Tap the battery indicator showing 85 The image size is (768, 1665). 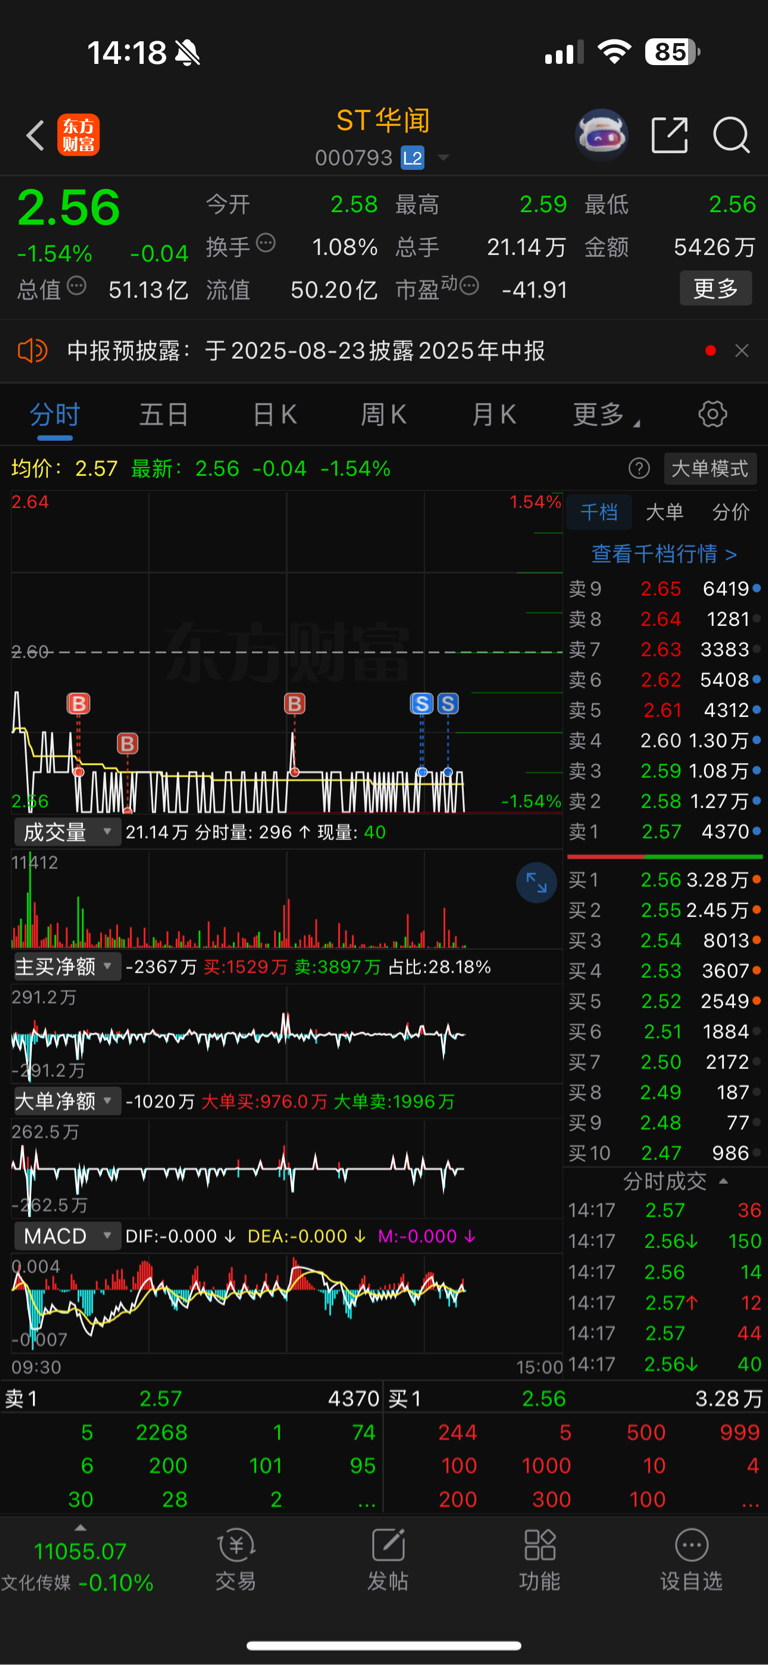[672, 51]
